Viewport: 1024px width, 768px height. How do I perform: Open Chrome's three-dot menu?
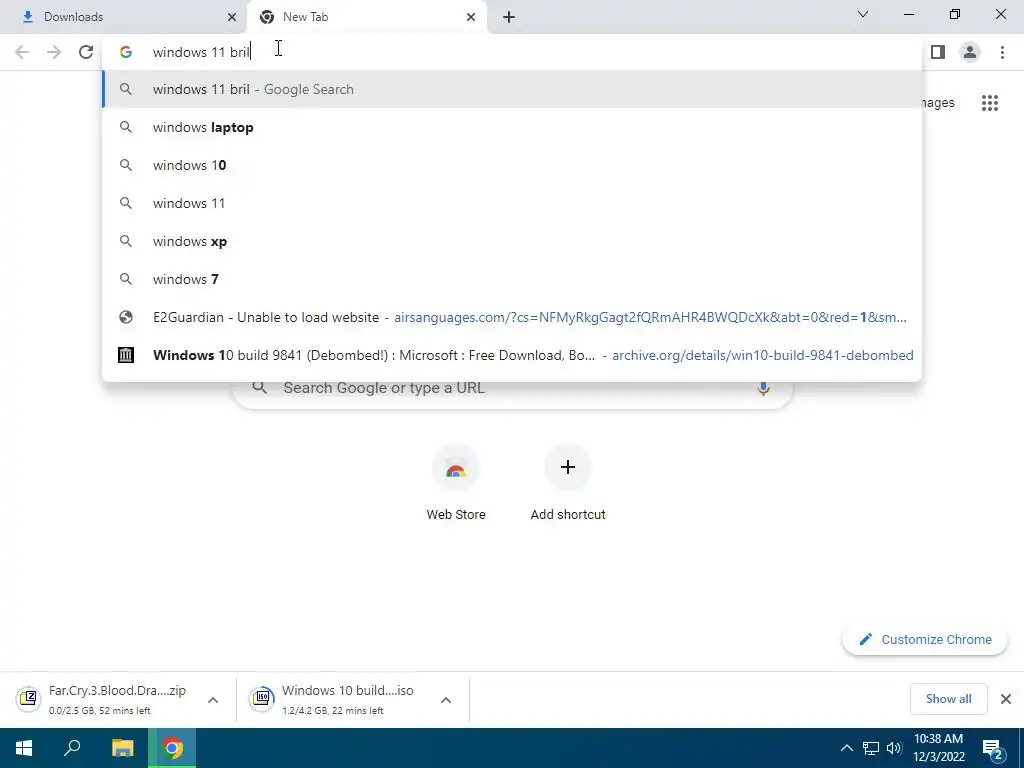click(1002, 52)
